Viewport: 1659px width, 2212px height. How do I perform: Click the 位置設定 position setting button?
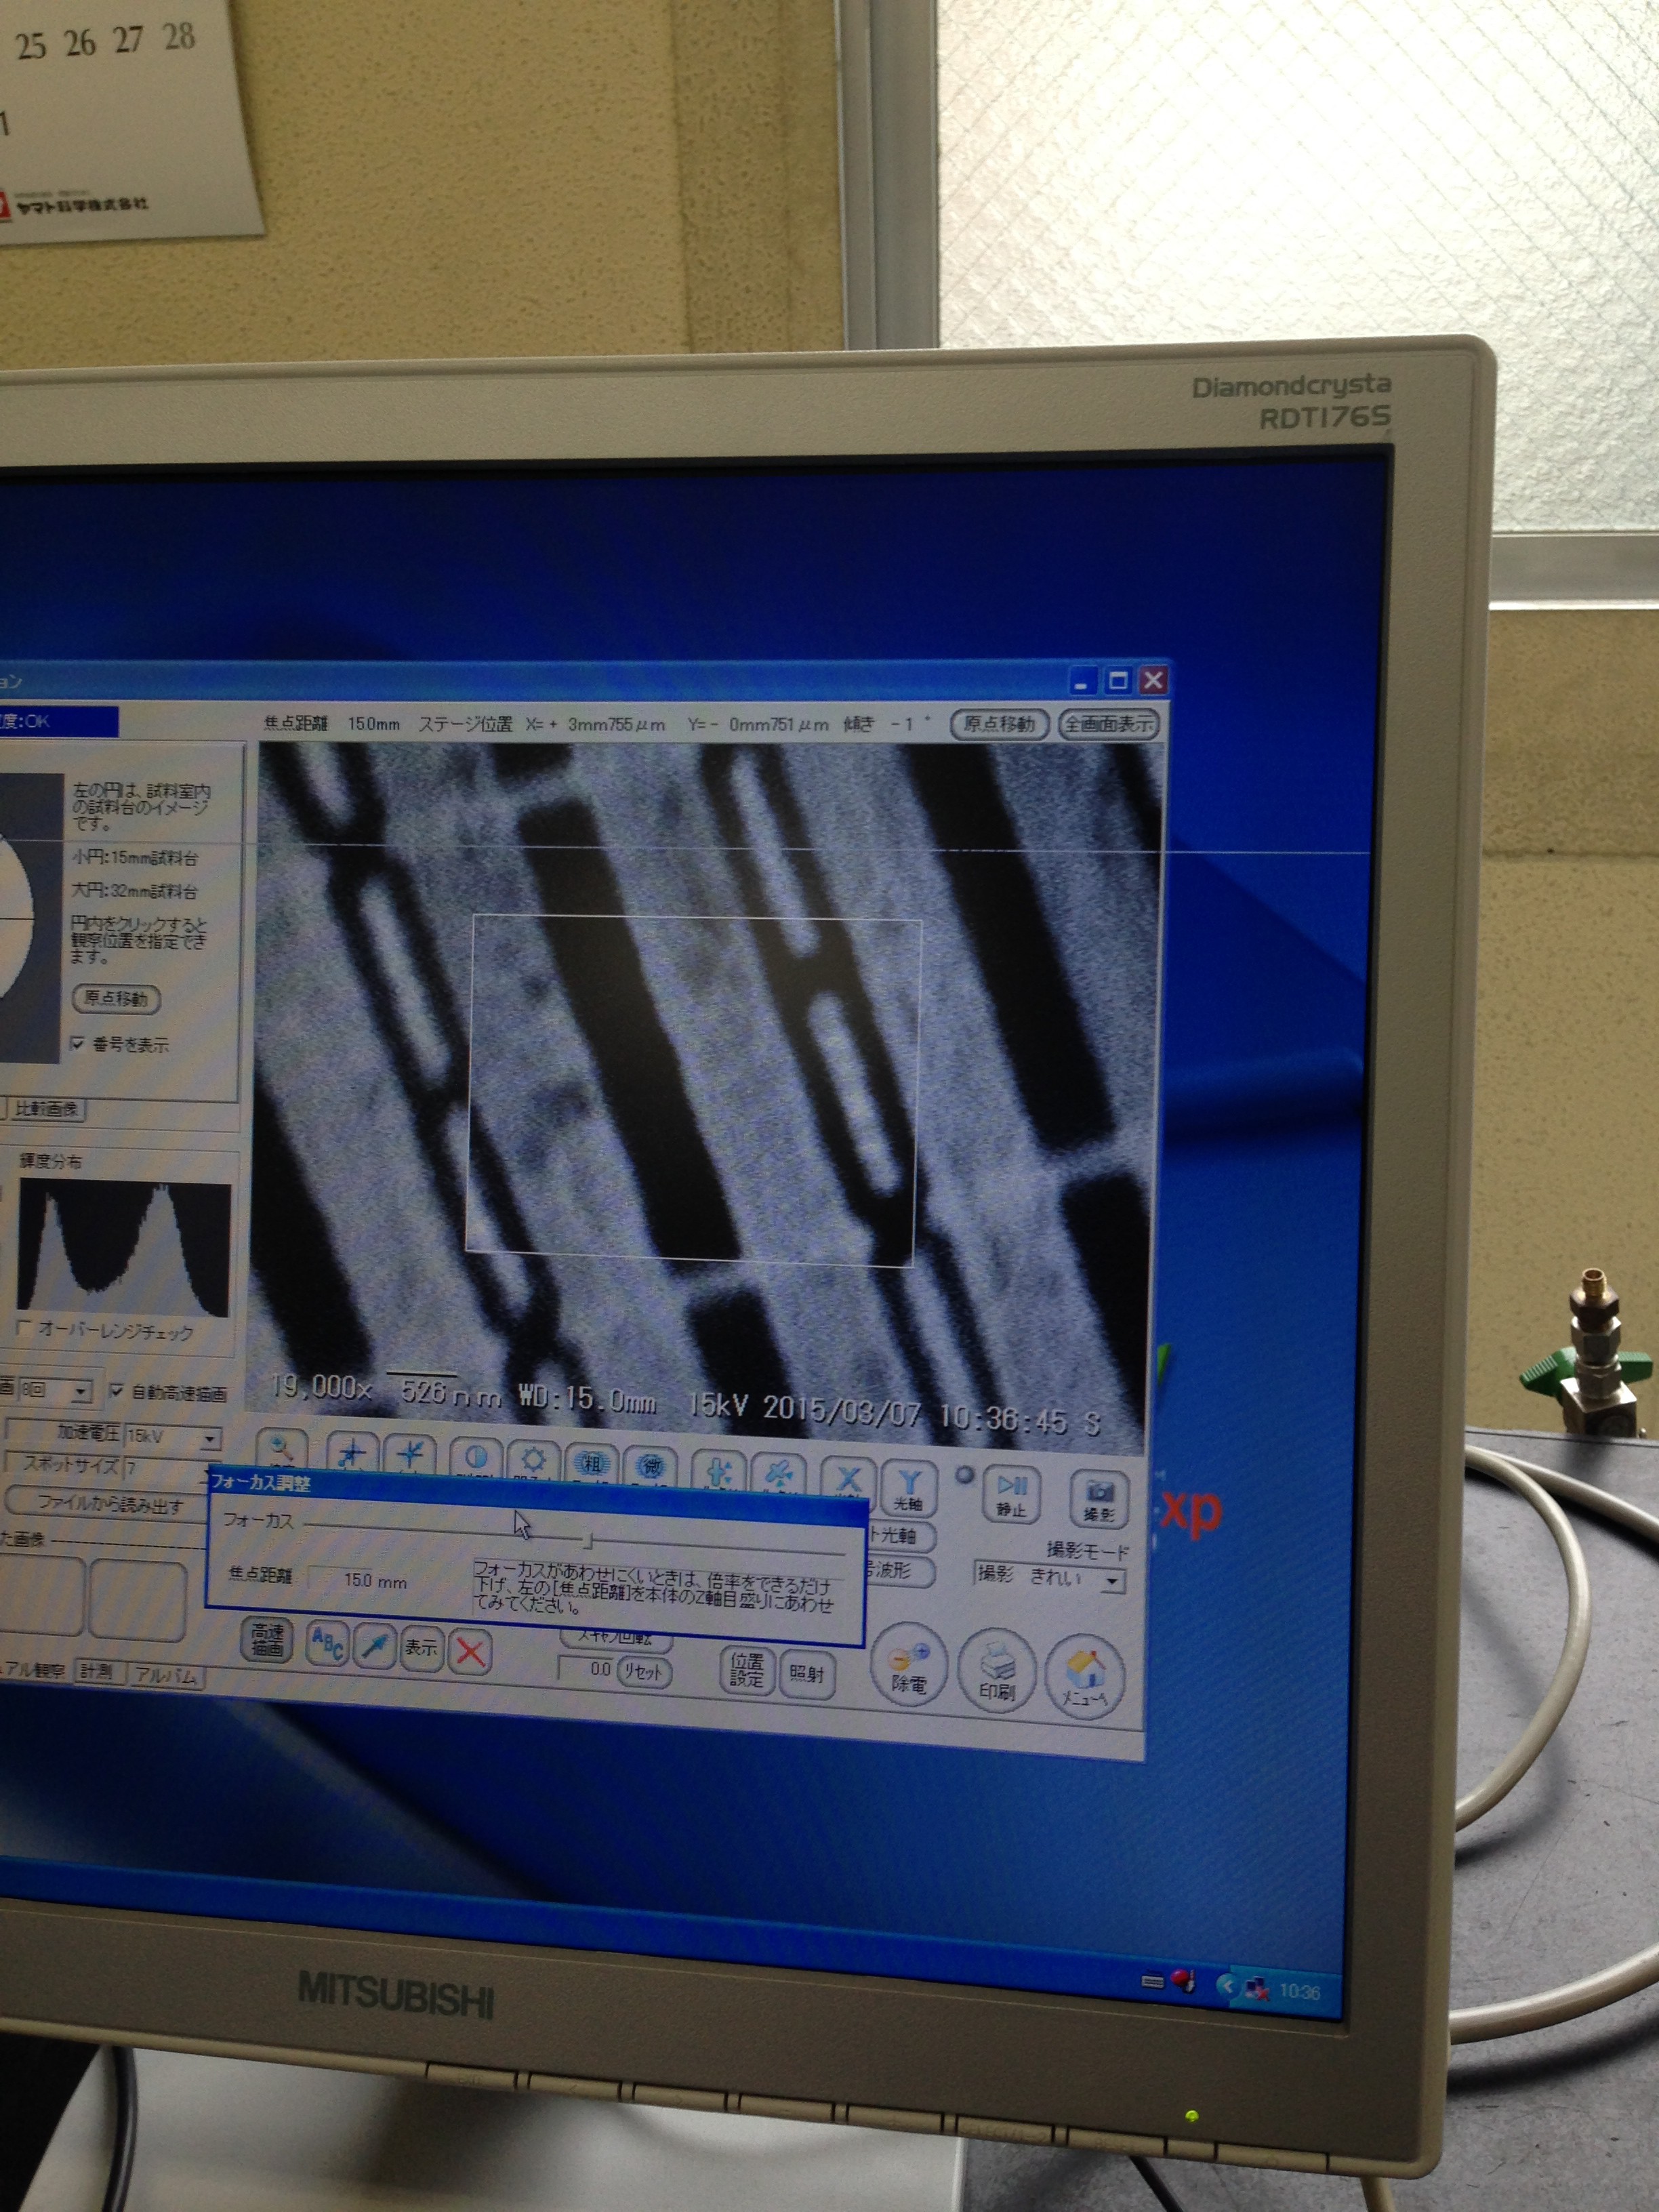(x=747, y=1670)
